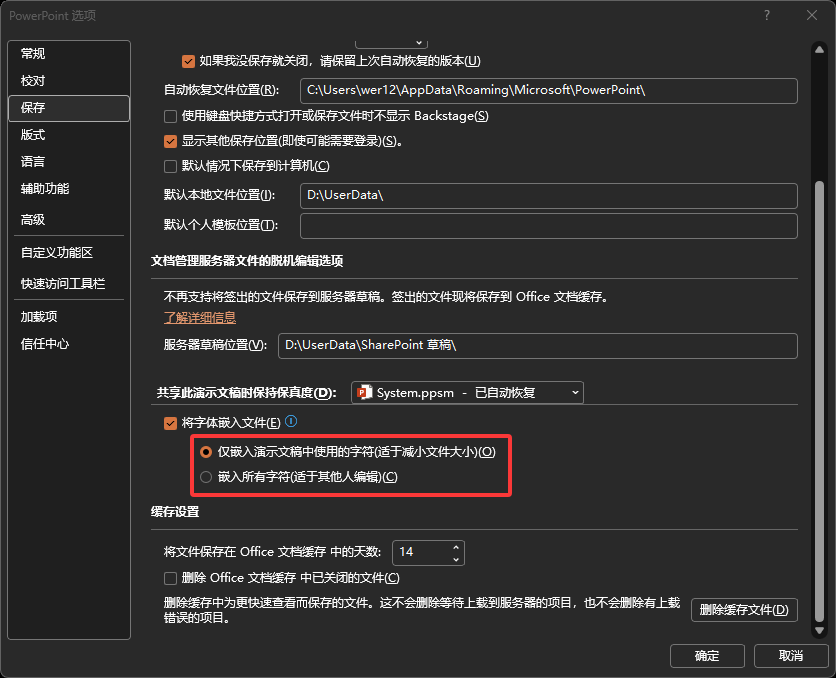Open the 信任中心 category
This screenshot has height=678, width=836.
click(69, 344)
